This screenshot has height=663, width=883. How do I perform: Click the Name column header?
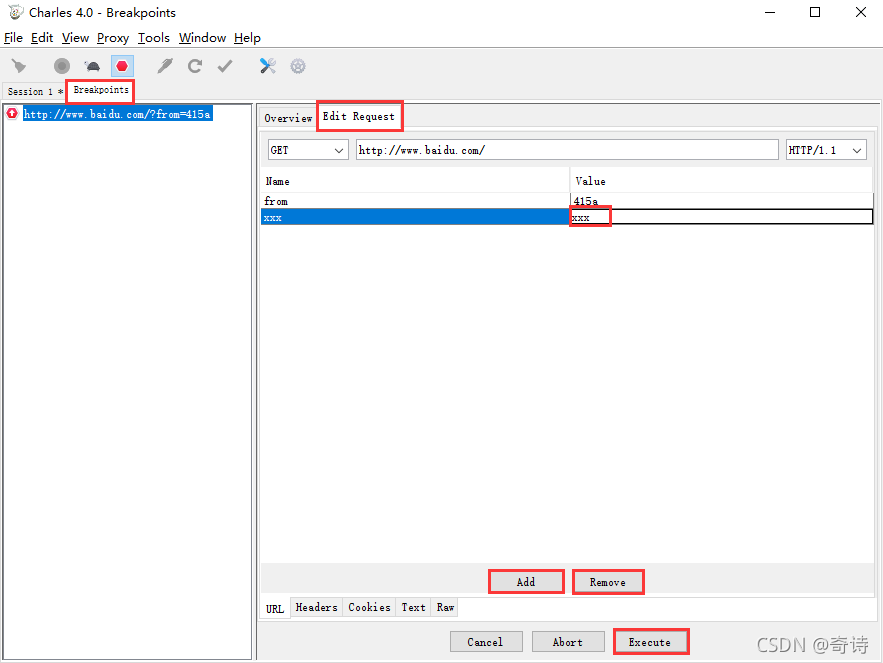point(415,181)
